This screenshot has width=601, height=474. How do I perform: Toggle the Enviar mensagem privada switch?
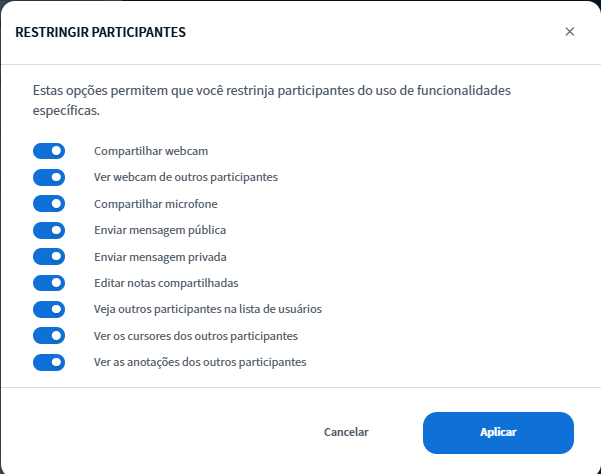pos(49,256)
